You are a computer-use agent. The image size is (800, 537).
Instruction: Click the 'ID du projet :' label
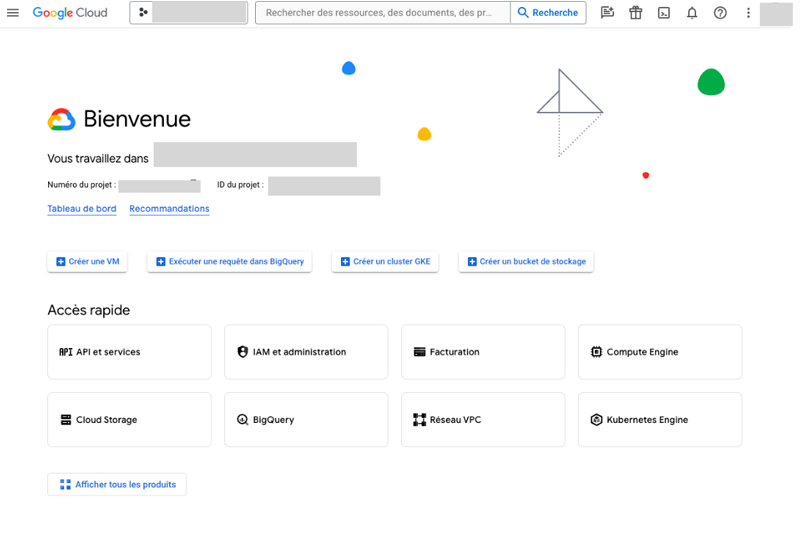tap(240, 185)
